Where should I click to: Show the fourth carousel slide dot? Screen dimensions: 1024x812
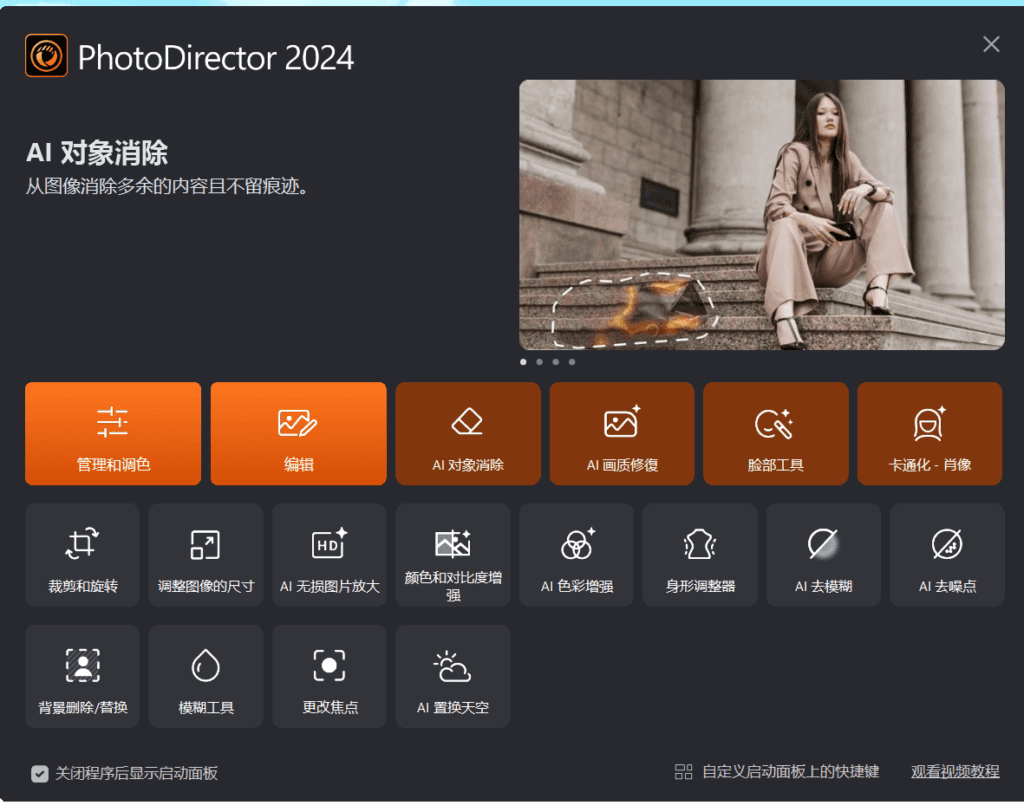(x=572, y=362)
